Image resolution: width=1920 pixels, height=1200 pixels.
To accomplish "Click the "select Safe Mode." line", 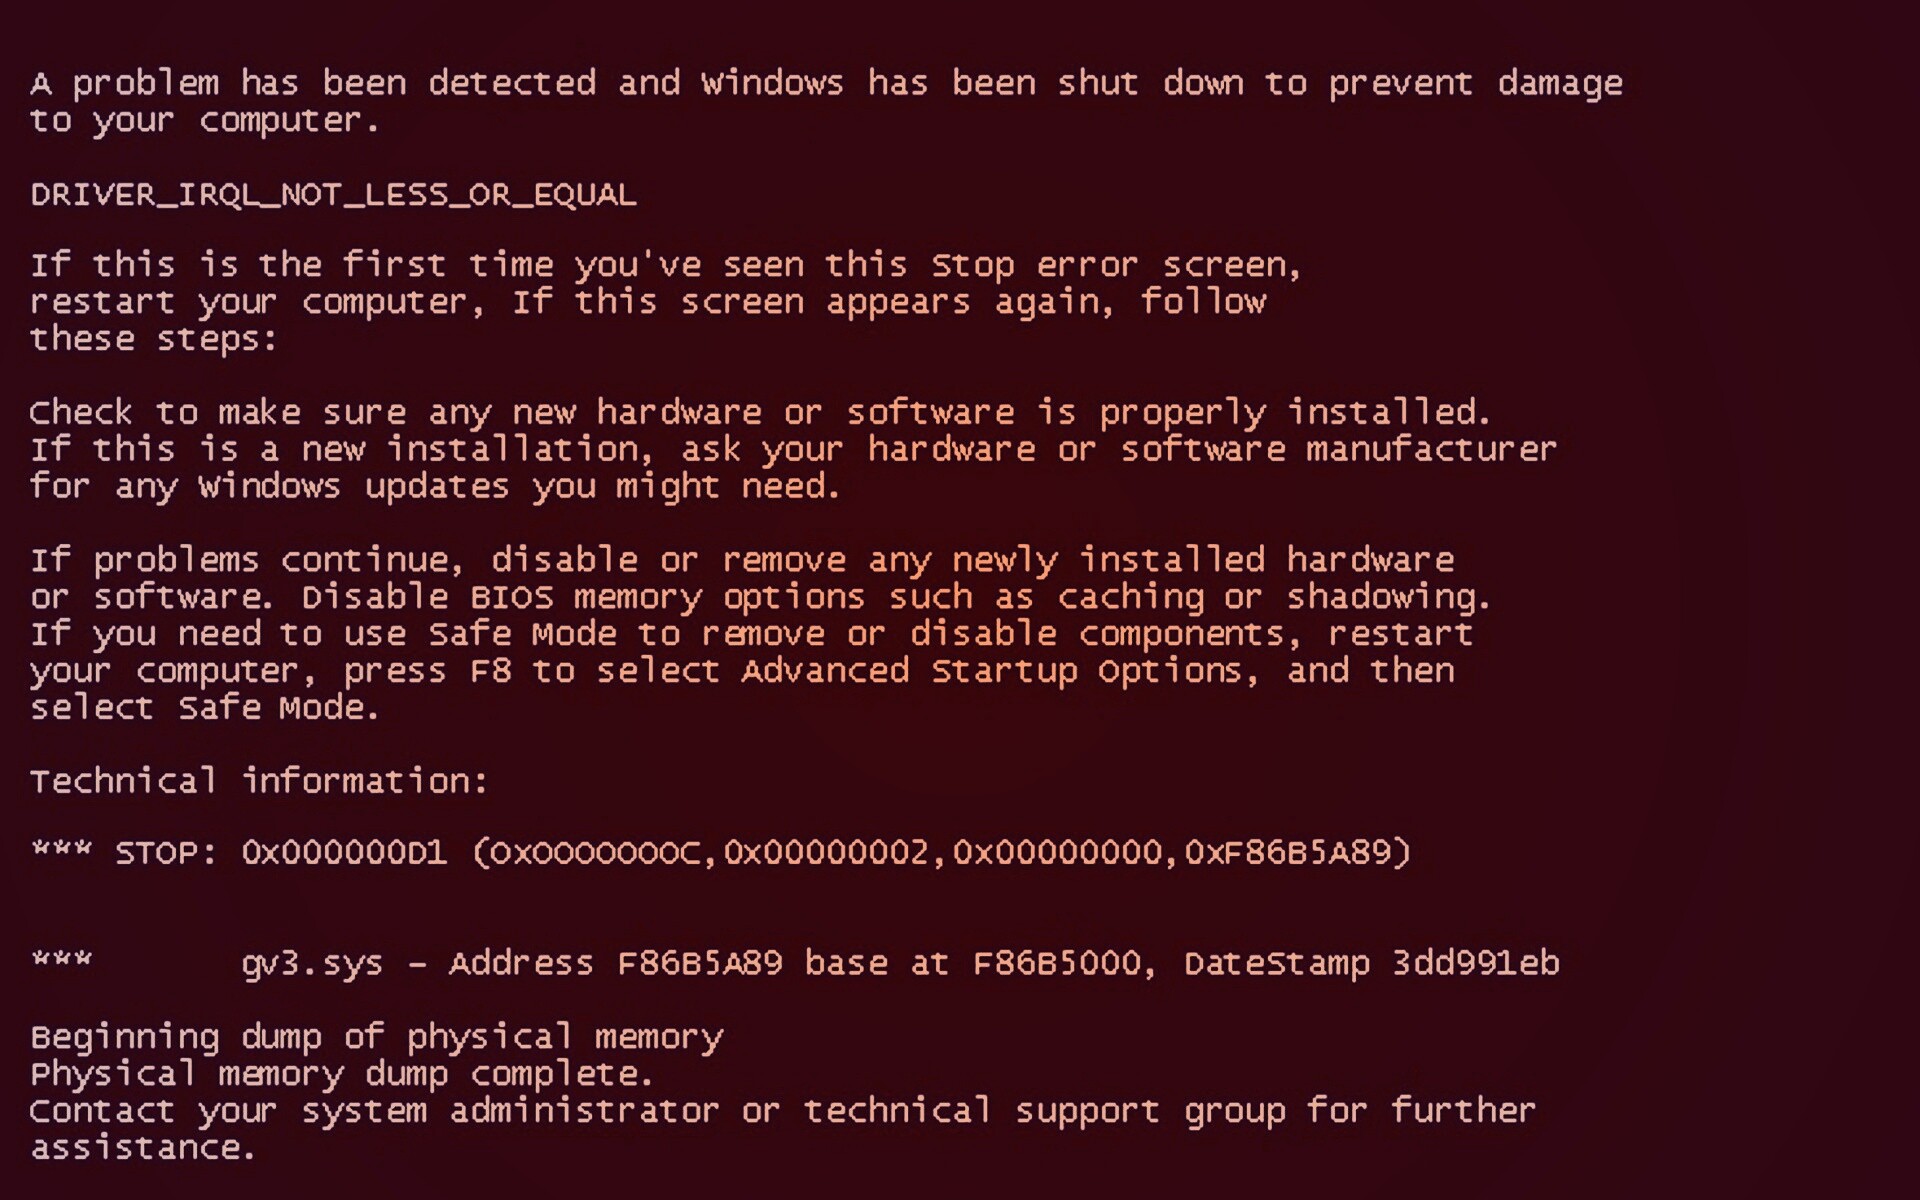I will coord(204,708).
